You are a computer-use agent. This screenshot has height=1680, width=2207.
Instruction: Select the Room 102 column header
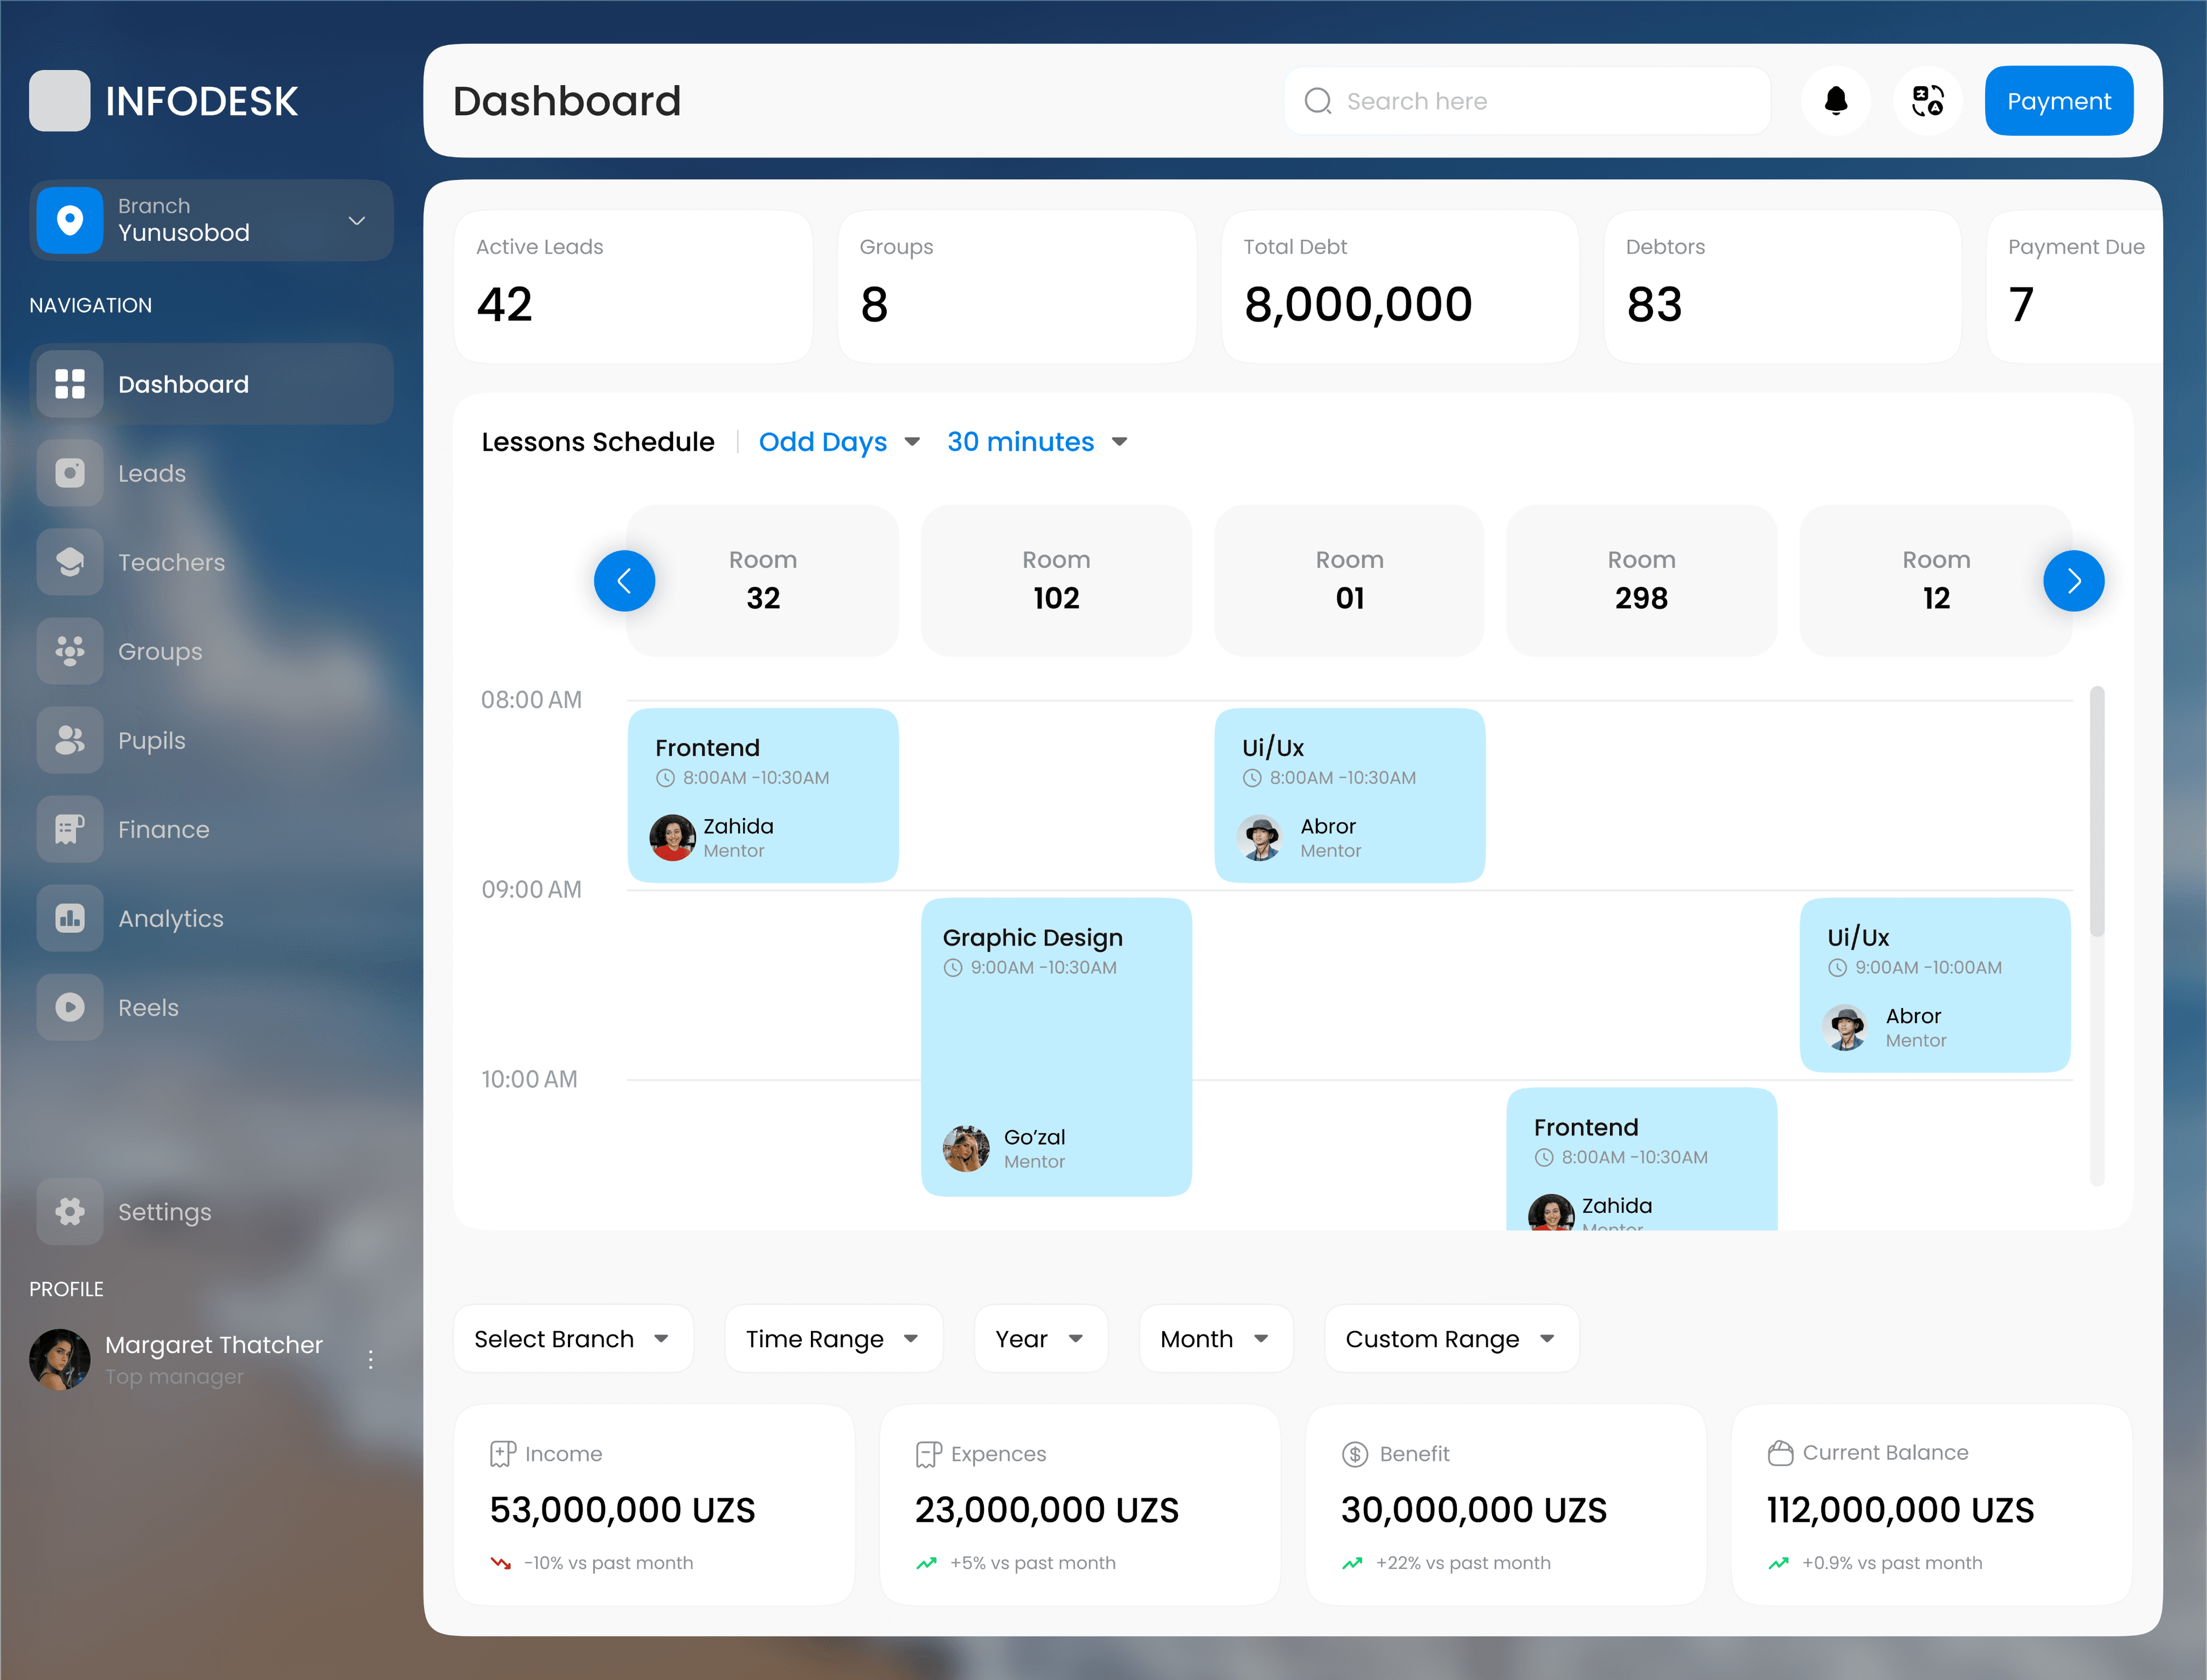click(1056, 581)
